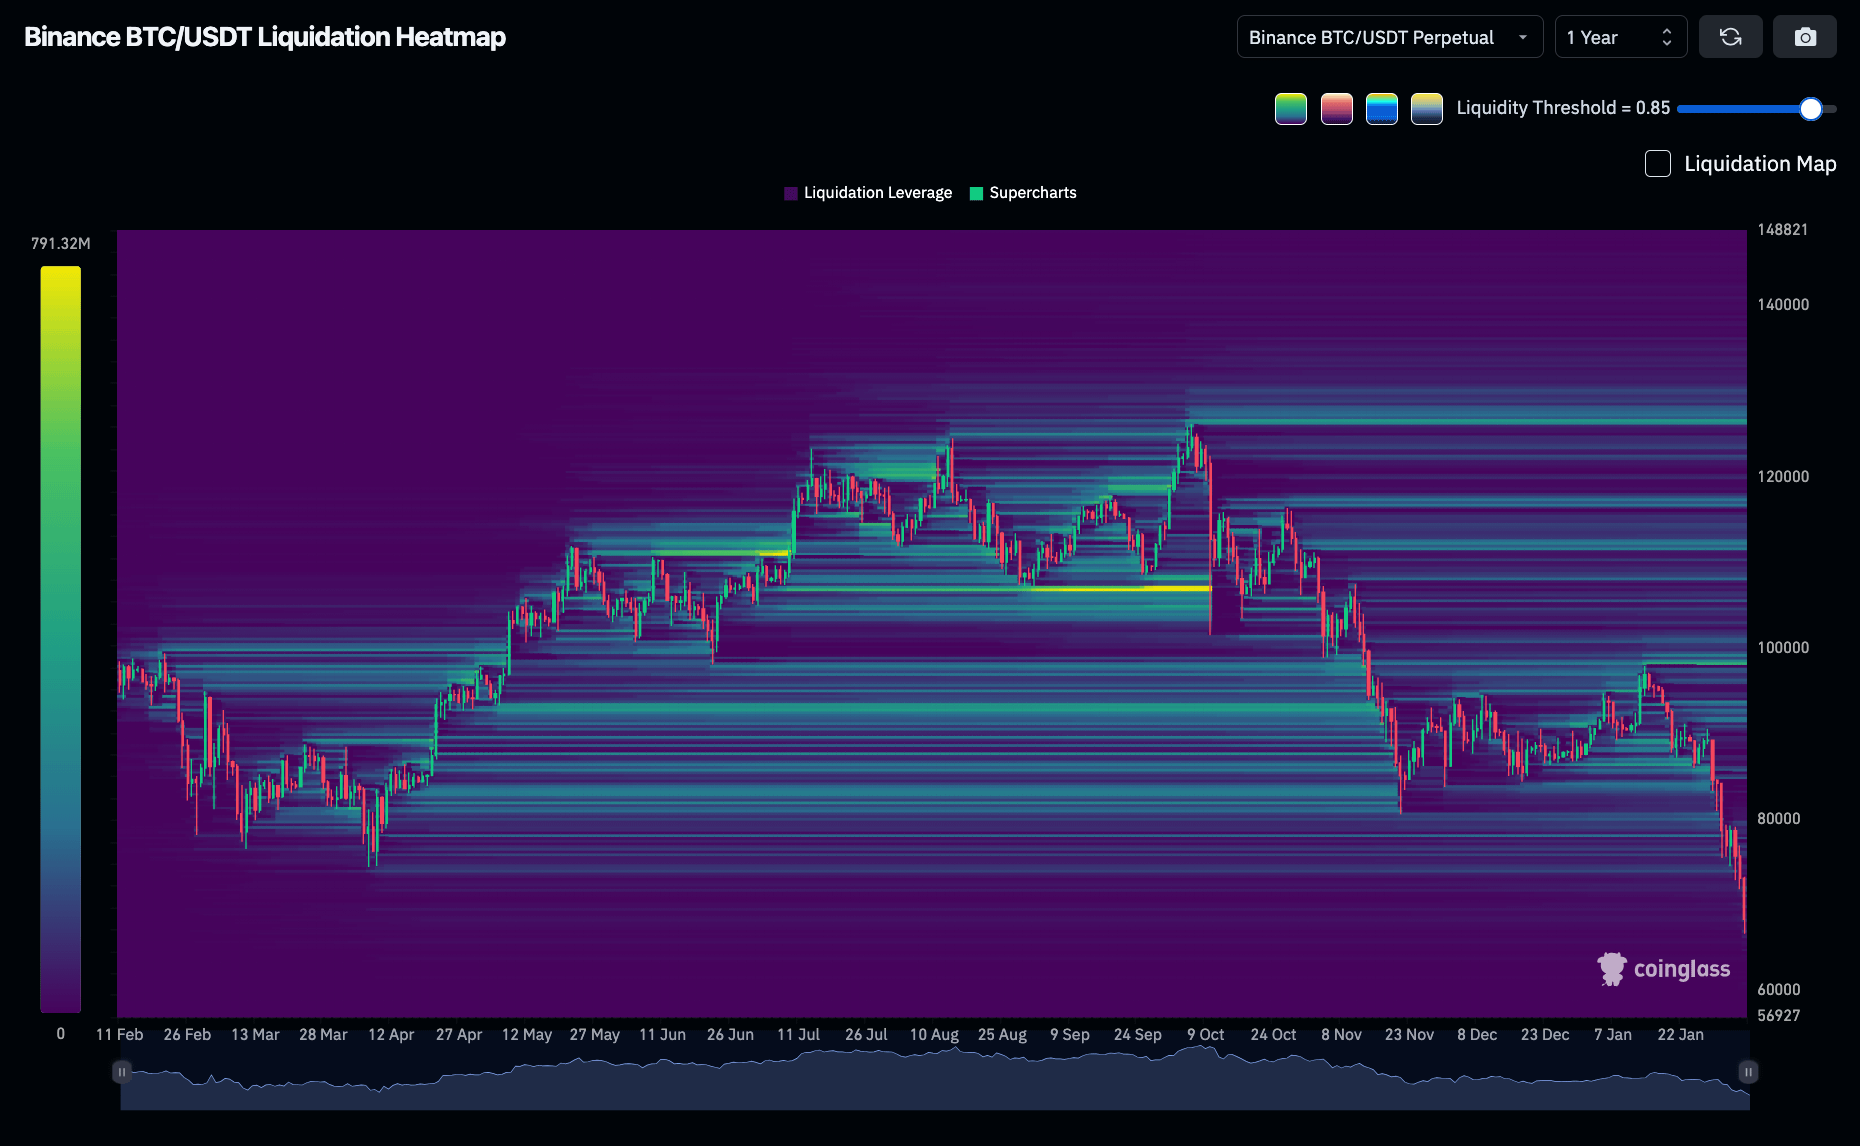Apply the pink-purple gradient color theme
Image resolution: width=1860 pixels, height=1146 pixels.
pos(1336,108)
